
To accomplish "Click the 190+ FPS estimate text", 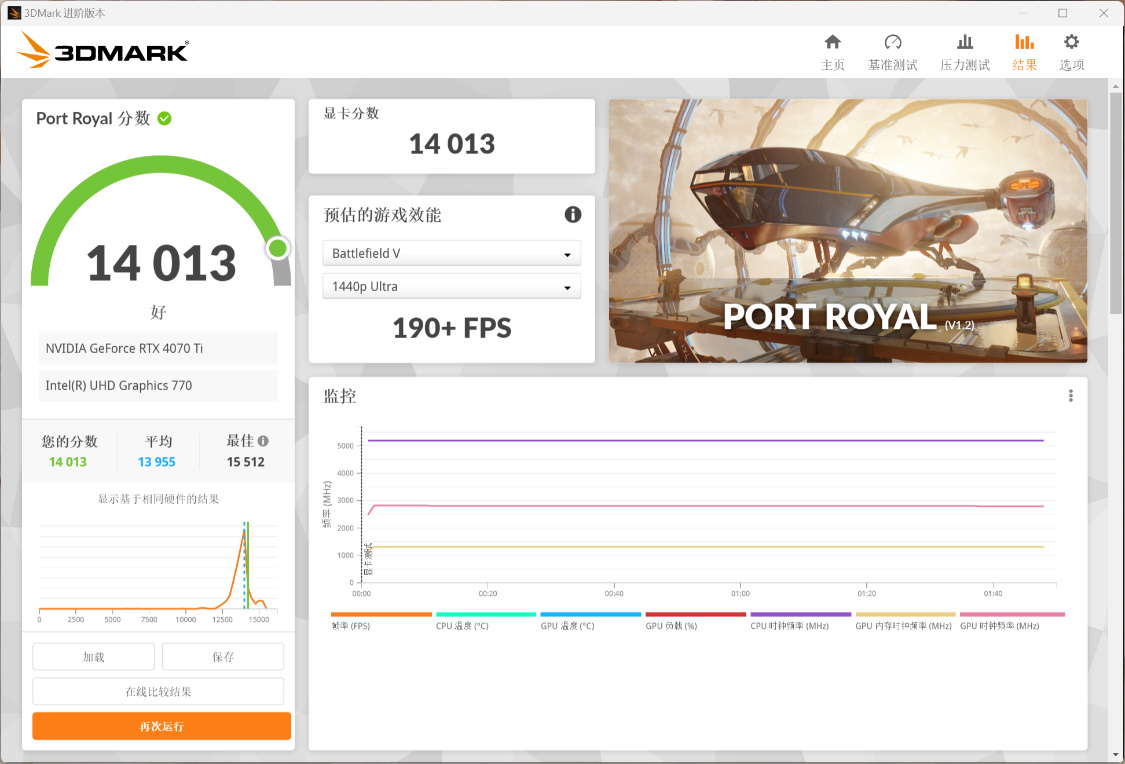I will (452, 328).
